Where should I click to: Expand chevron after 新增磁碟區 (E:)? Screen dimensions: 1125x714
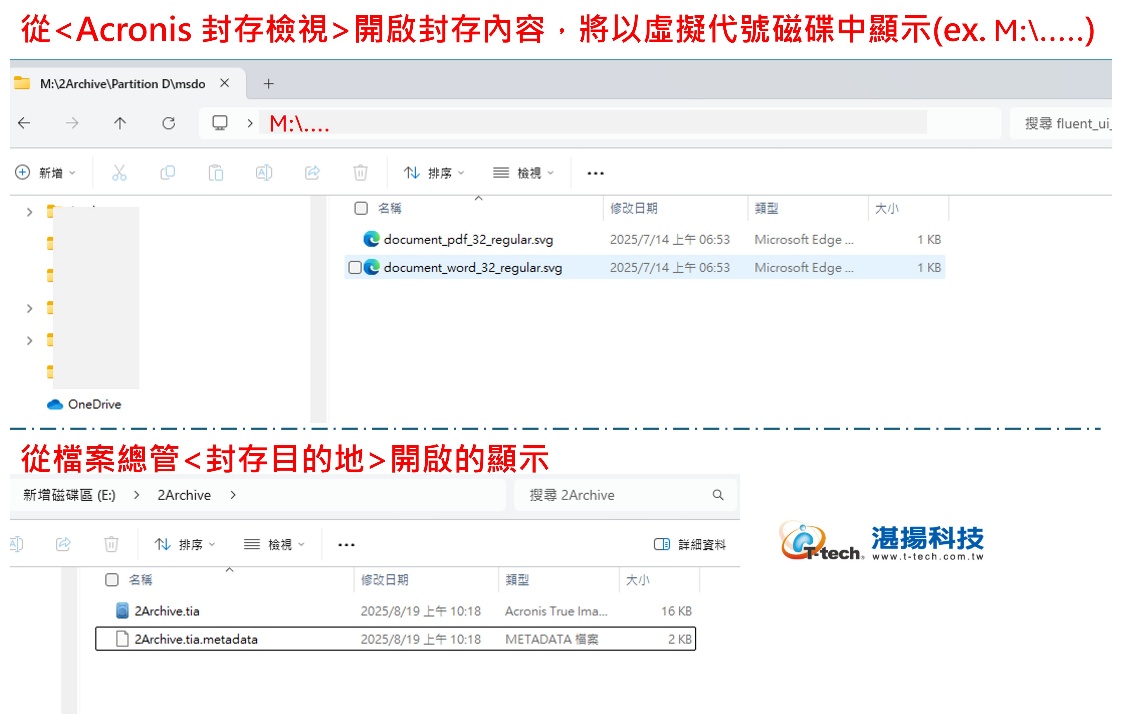pyautogui.click(x=136, y=495)
